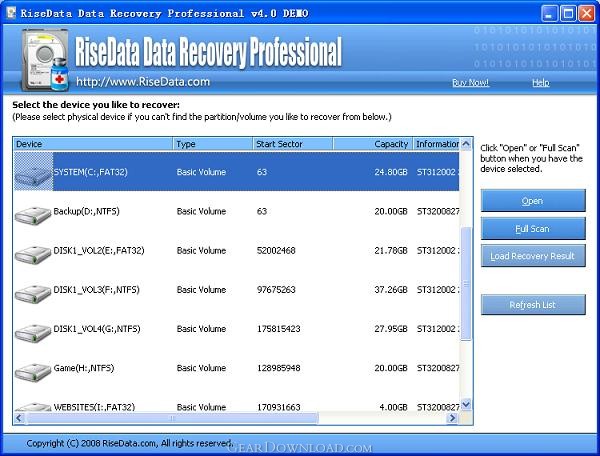This screenshot has height=456, width=600.
Task: Click the 20.00GB capacity in Game row
Action: click(391, 368)
